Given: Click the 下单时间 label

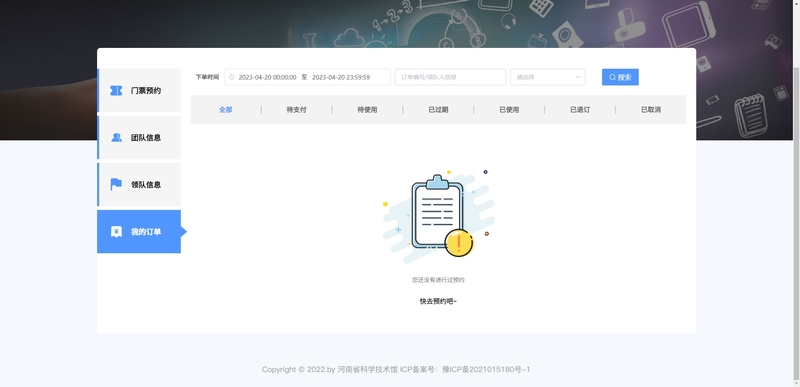Looking at the screenshot, I should pos(207,77).
